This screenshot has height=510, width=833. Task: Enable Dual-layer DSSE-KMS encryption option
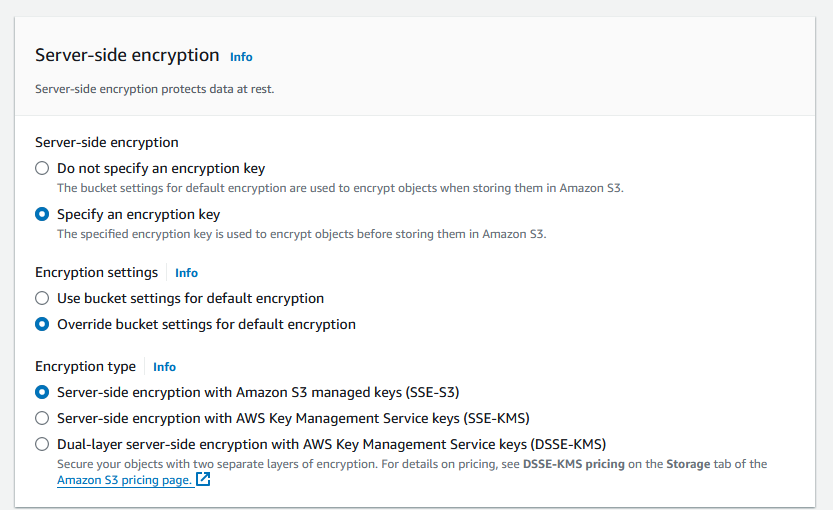coord(42,444)
